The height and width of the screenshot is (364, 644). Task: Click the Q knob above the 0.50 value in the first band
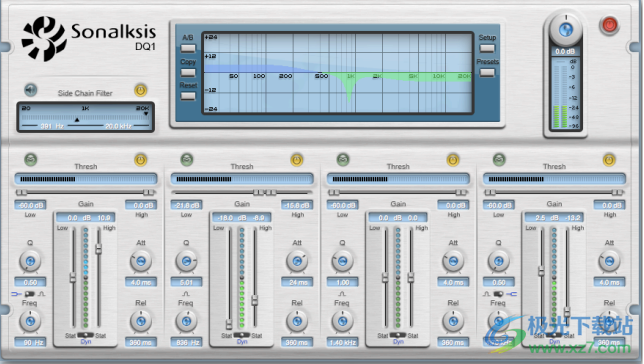30,261
